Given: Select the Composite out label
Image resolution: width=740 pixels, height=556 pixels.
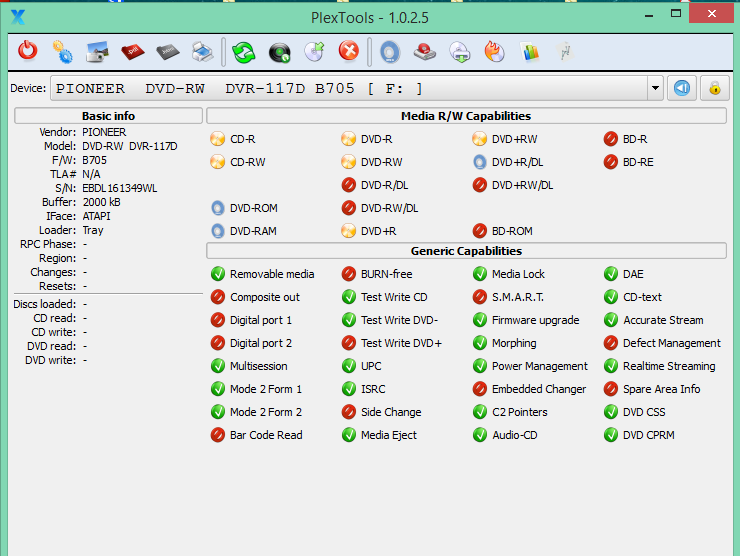Looking at the screenshot, I should (x=265, y=297).
